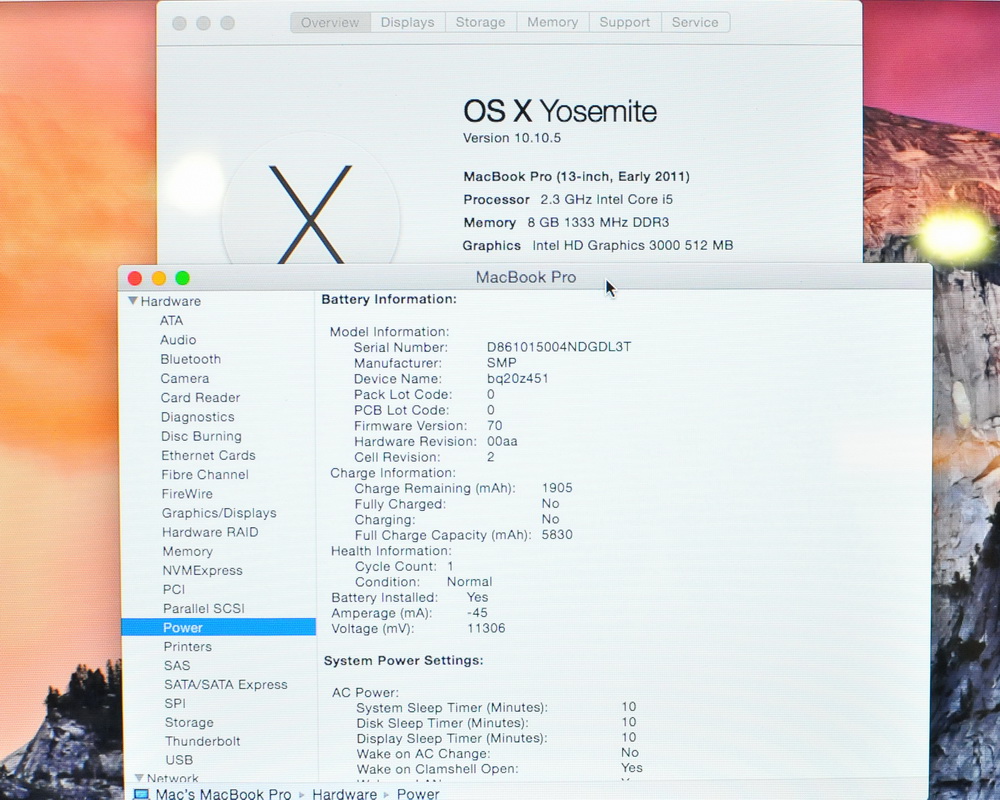Click Hardware in the path bar
The width and height of the screenshot is (1000, 800).
coord(344,794)
